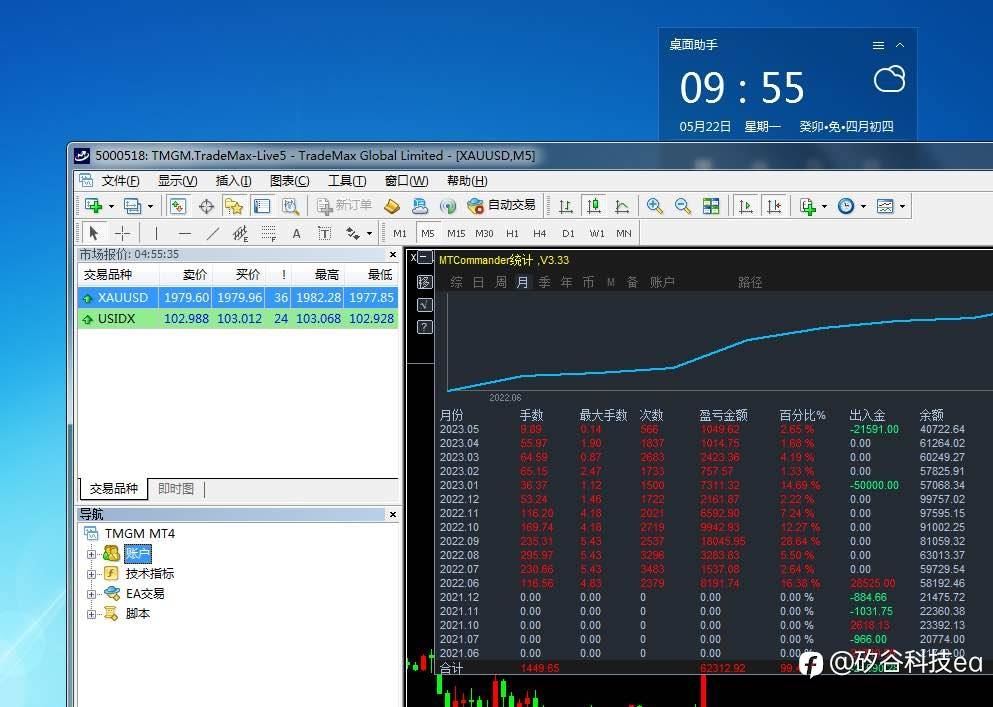The height and width of the screenshot is (707, 993).
Task: Click the chart templates icon
Action: [x=885, y=206]
